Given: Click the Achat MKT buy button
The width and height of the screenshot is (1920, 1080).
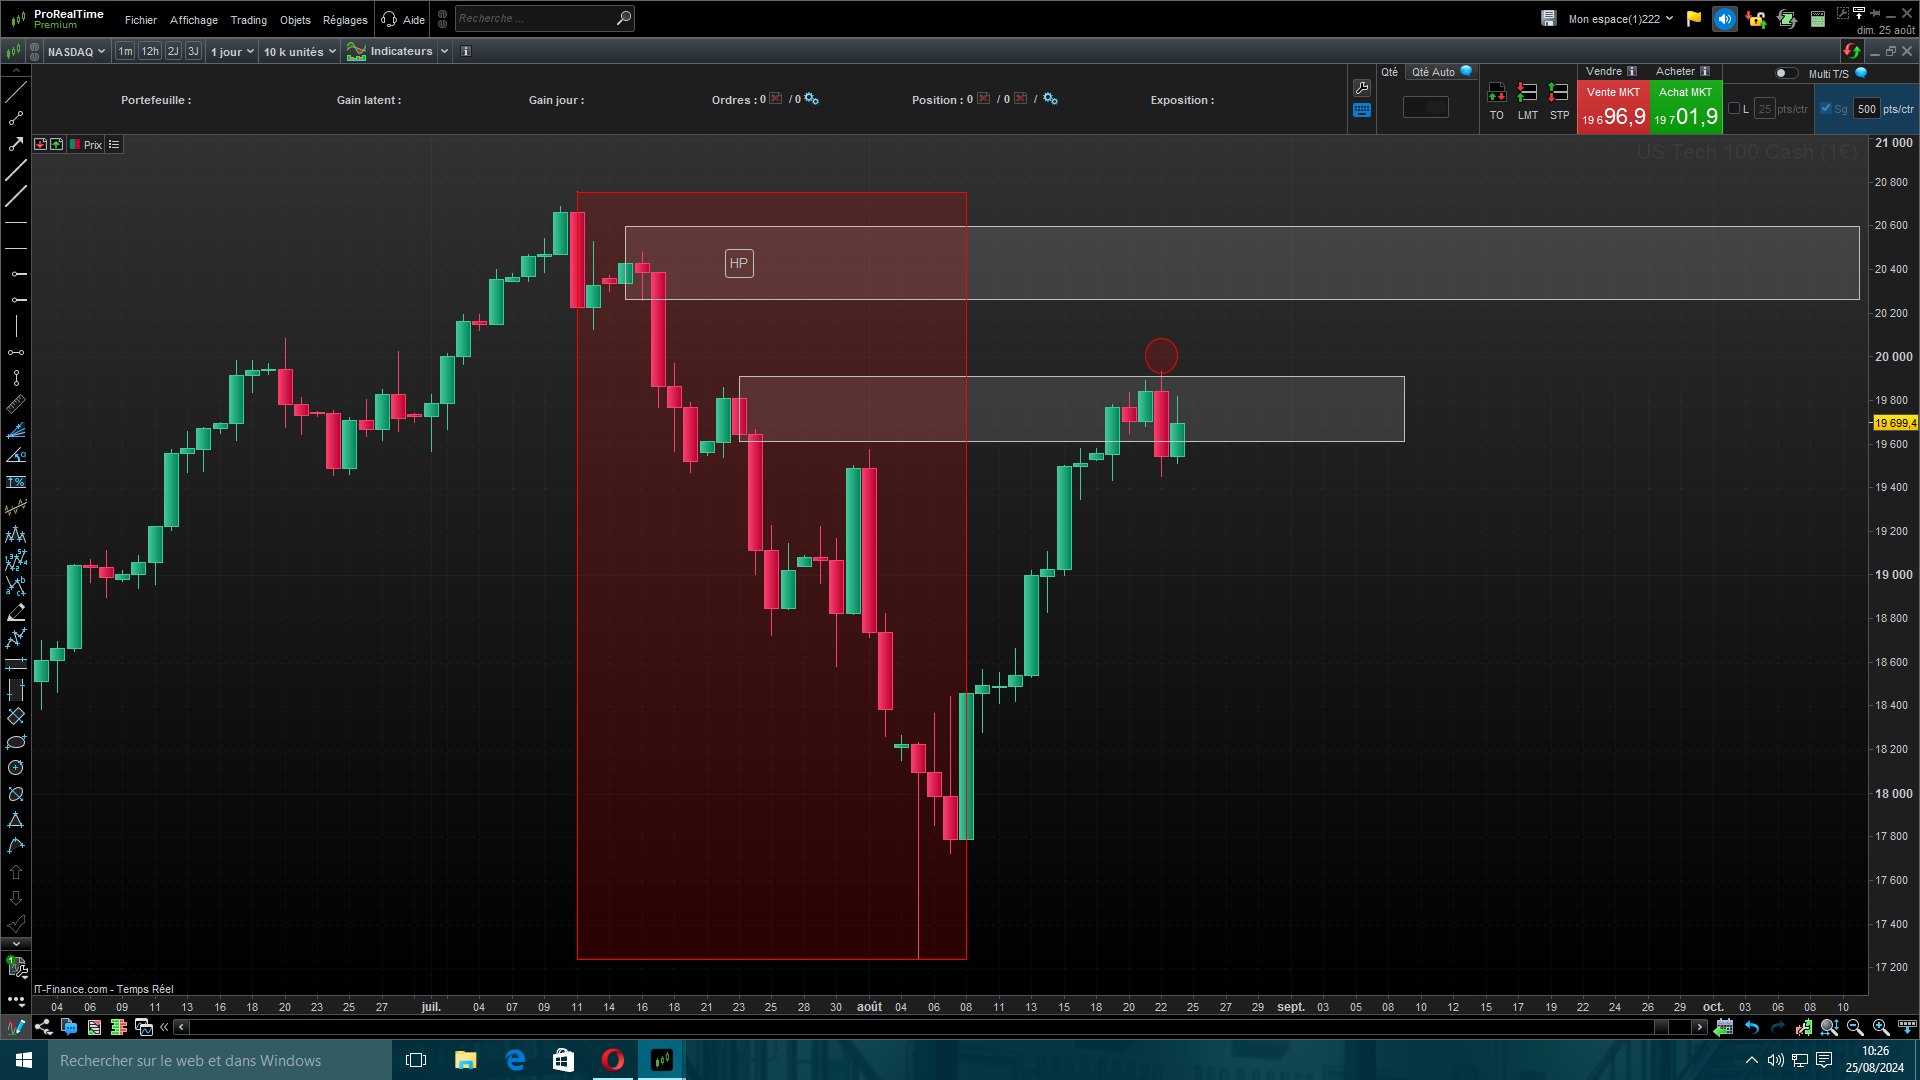Looking at the screenshot, I should click(x=1686, y=108).
